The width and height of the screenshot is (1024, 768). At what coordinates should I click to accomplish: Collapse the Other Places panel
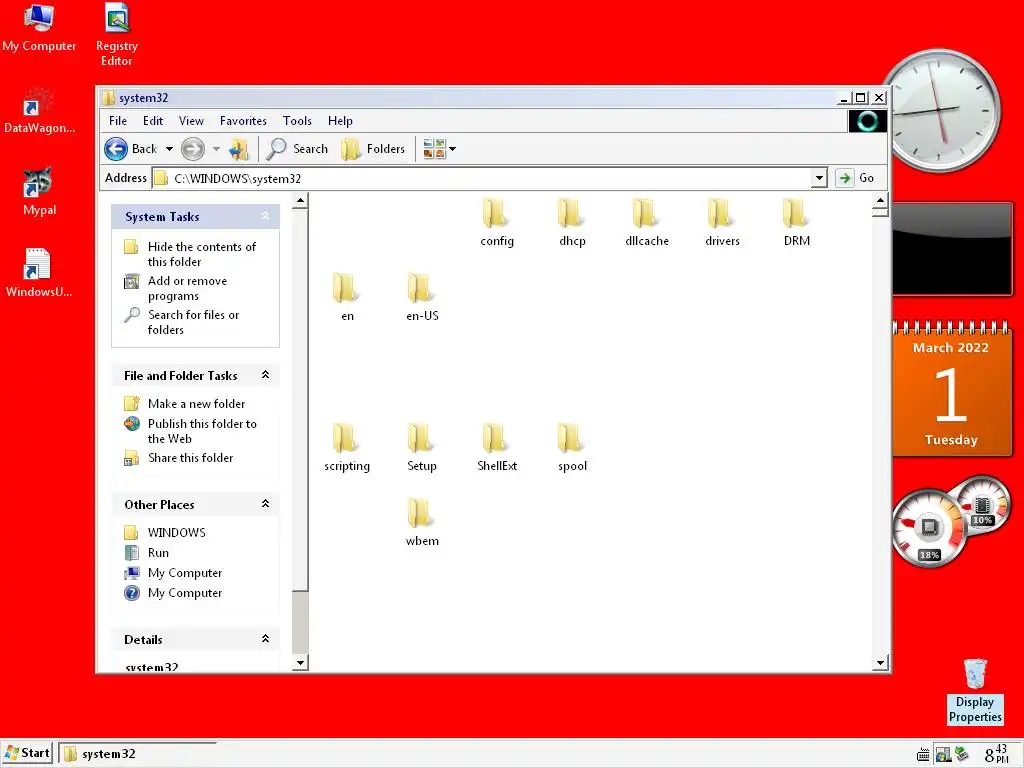coord(265,503)
